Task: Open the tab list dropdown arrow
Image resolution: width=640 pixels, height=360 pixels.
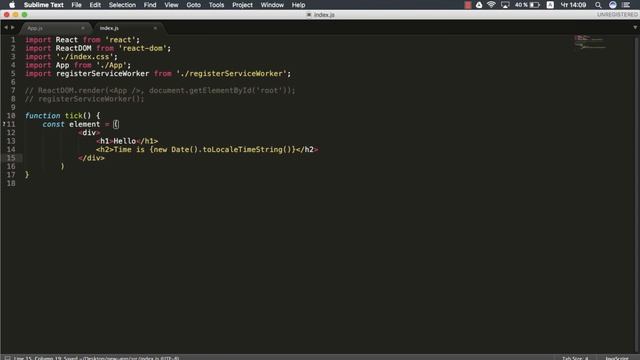Action: [635, 27]
